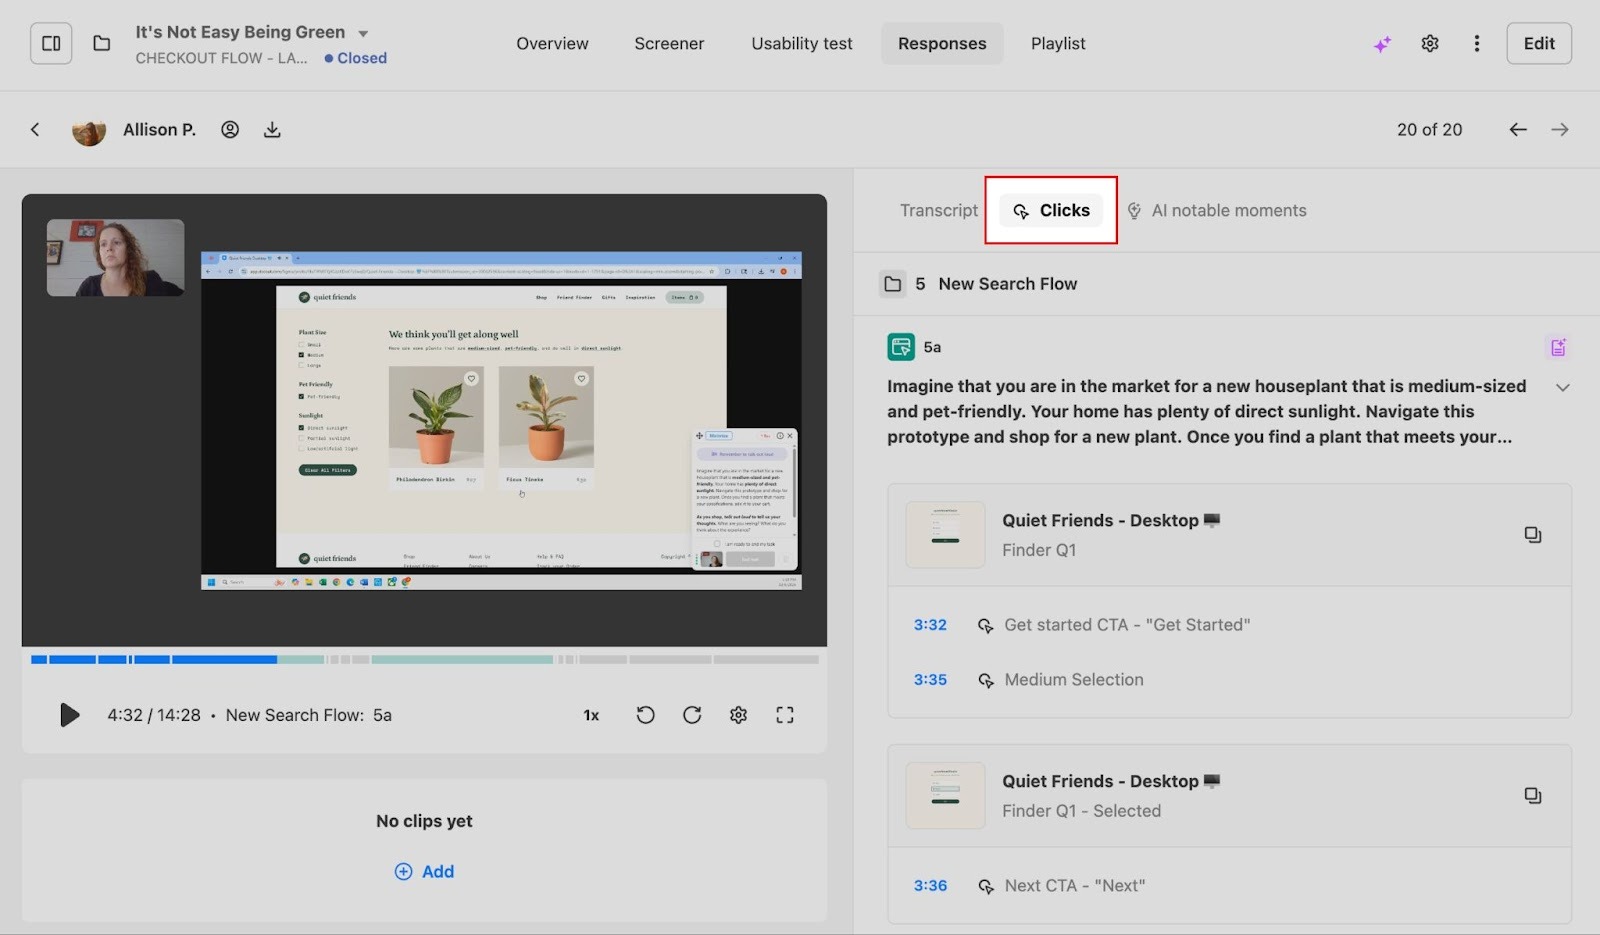Rewind the video with the replay icon
This screenshot has width=1600, height=935.
click(645, 715)
